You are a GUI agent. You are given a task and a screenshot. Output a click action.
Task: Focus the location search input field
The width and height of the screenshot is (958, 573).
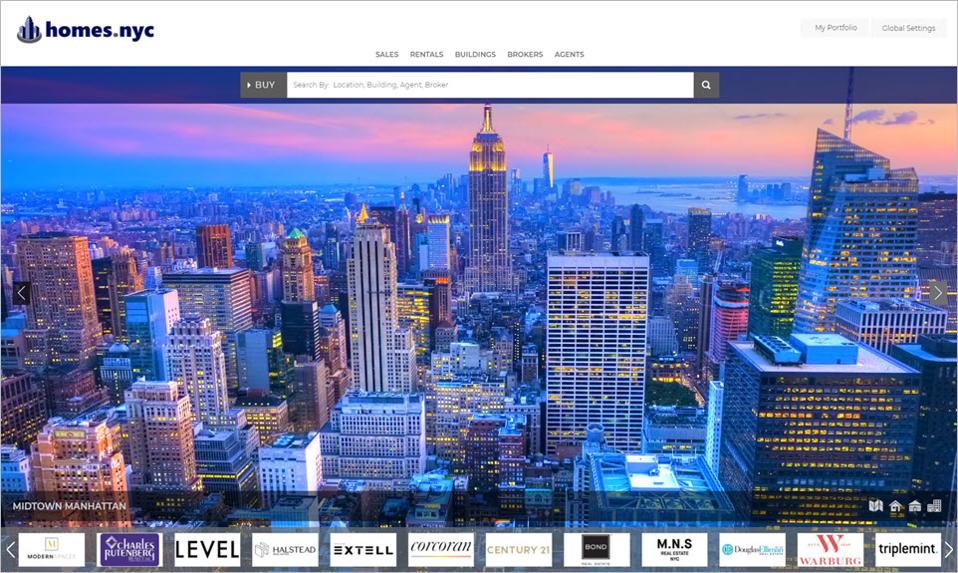[490, 85]
